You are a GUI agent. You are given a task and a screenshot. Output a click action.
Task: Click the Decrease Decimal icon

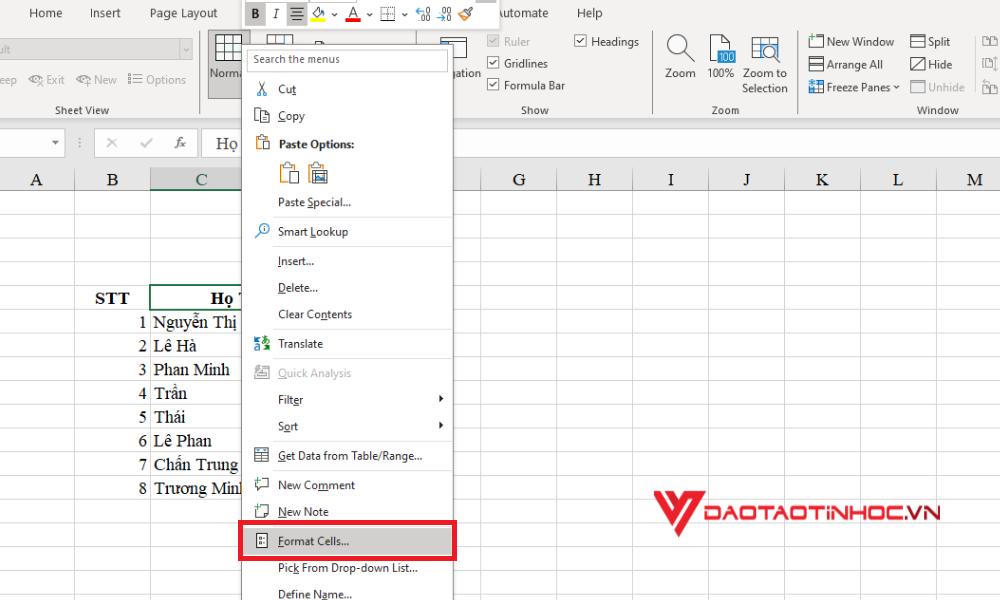(x=443, y=13)
